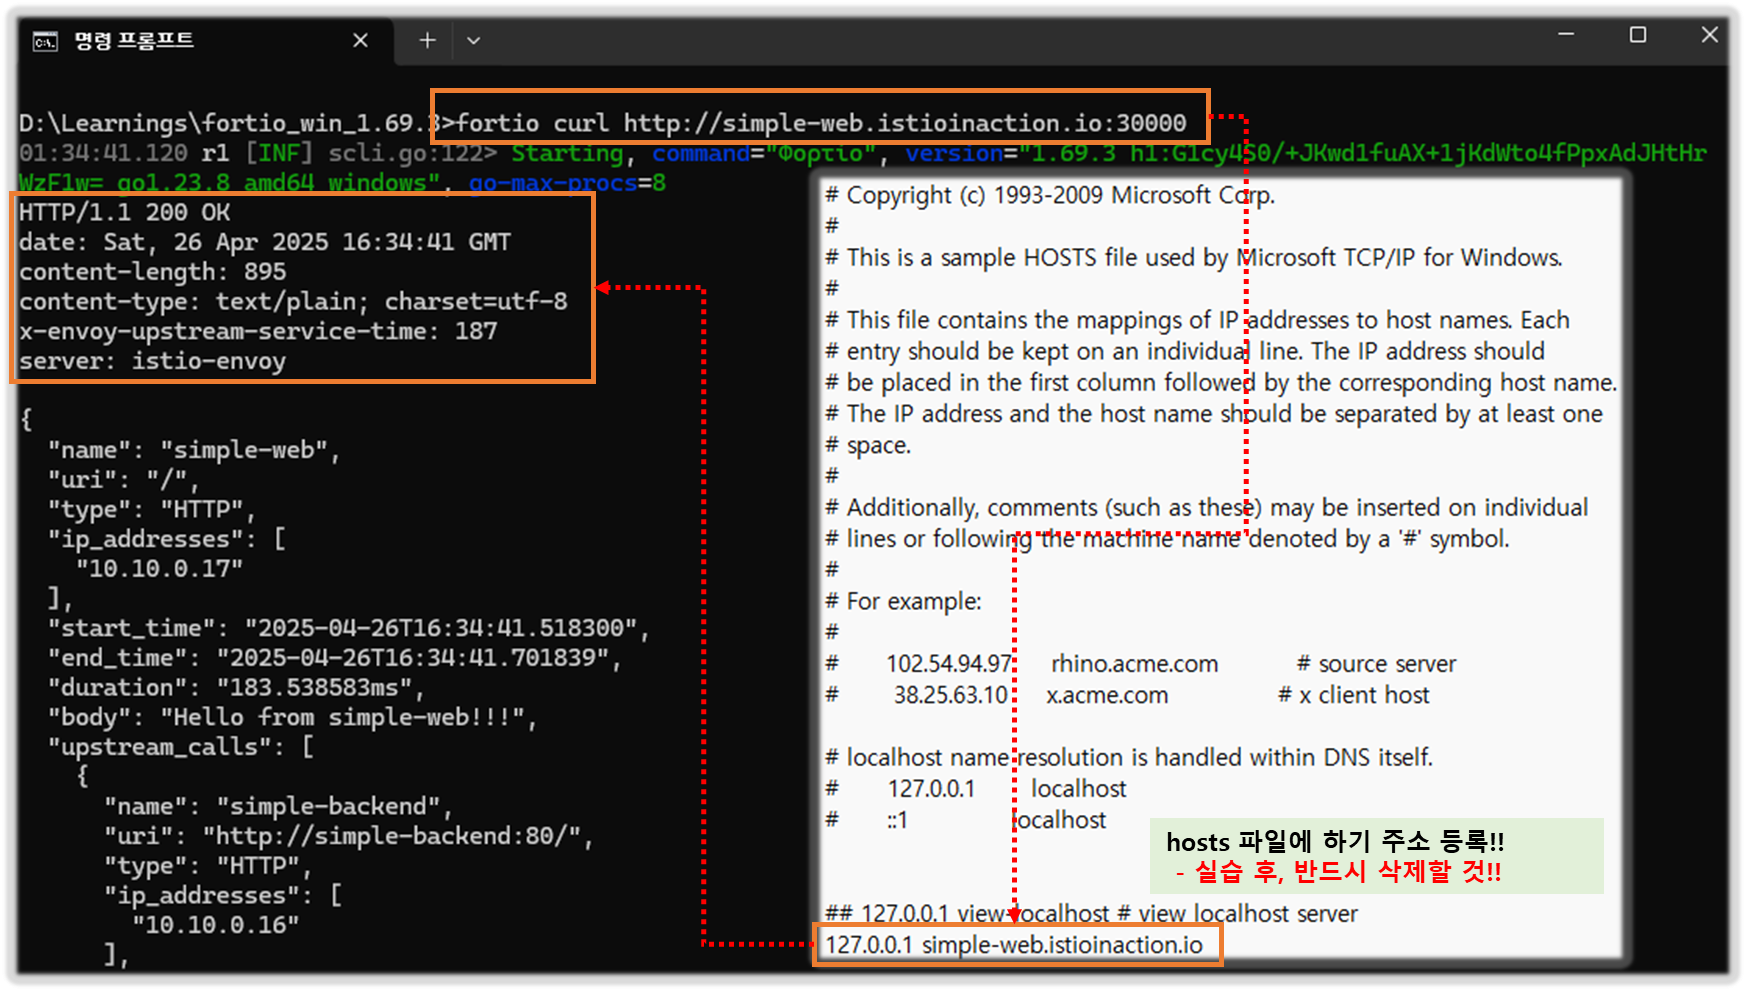
Task: Click 'rhino.acme.com' in the hosts file
Action: click(x=1135, y=664)
